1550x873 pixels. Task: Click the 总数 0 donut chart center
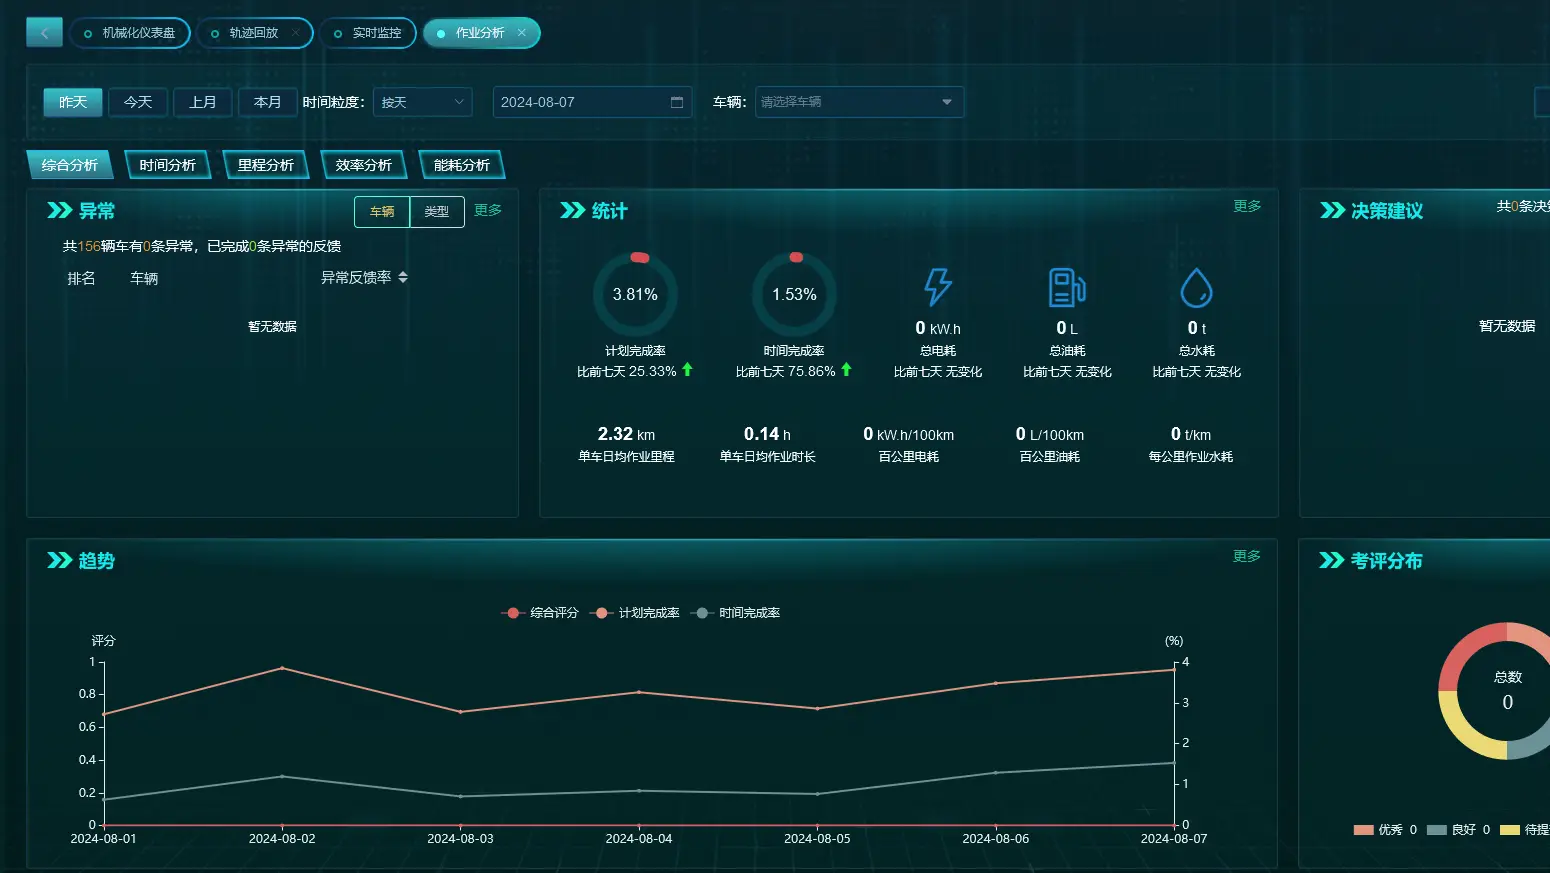click(x=1508, y=691)
